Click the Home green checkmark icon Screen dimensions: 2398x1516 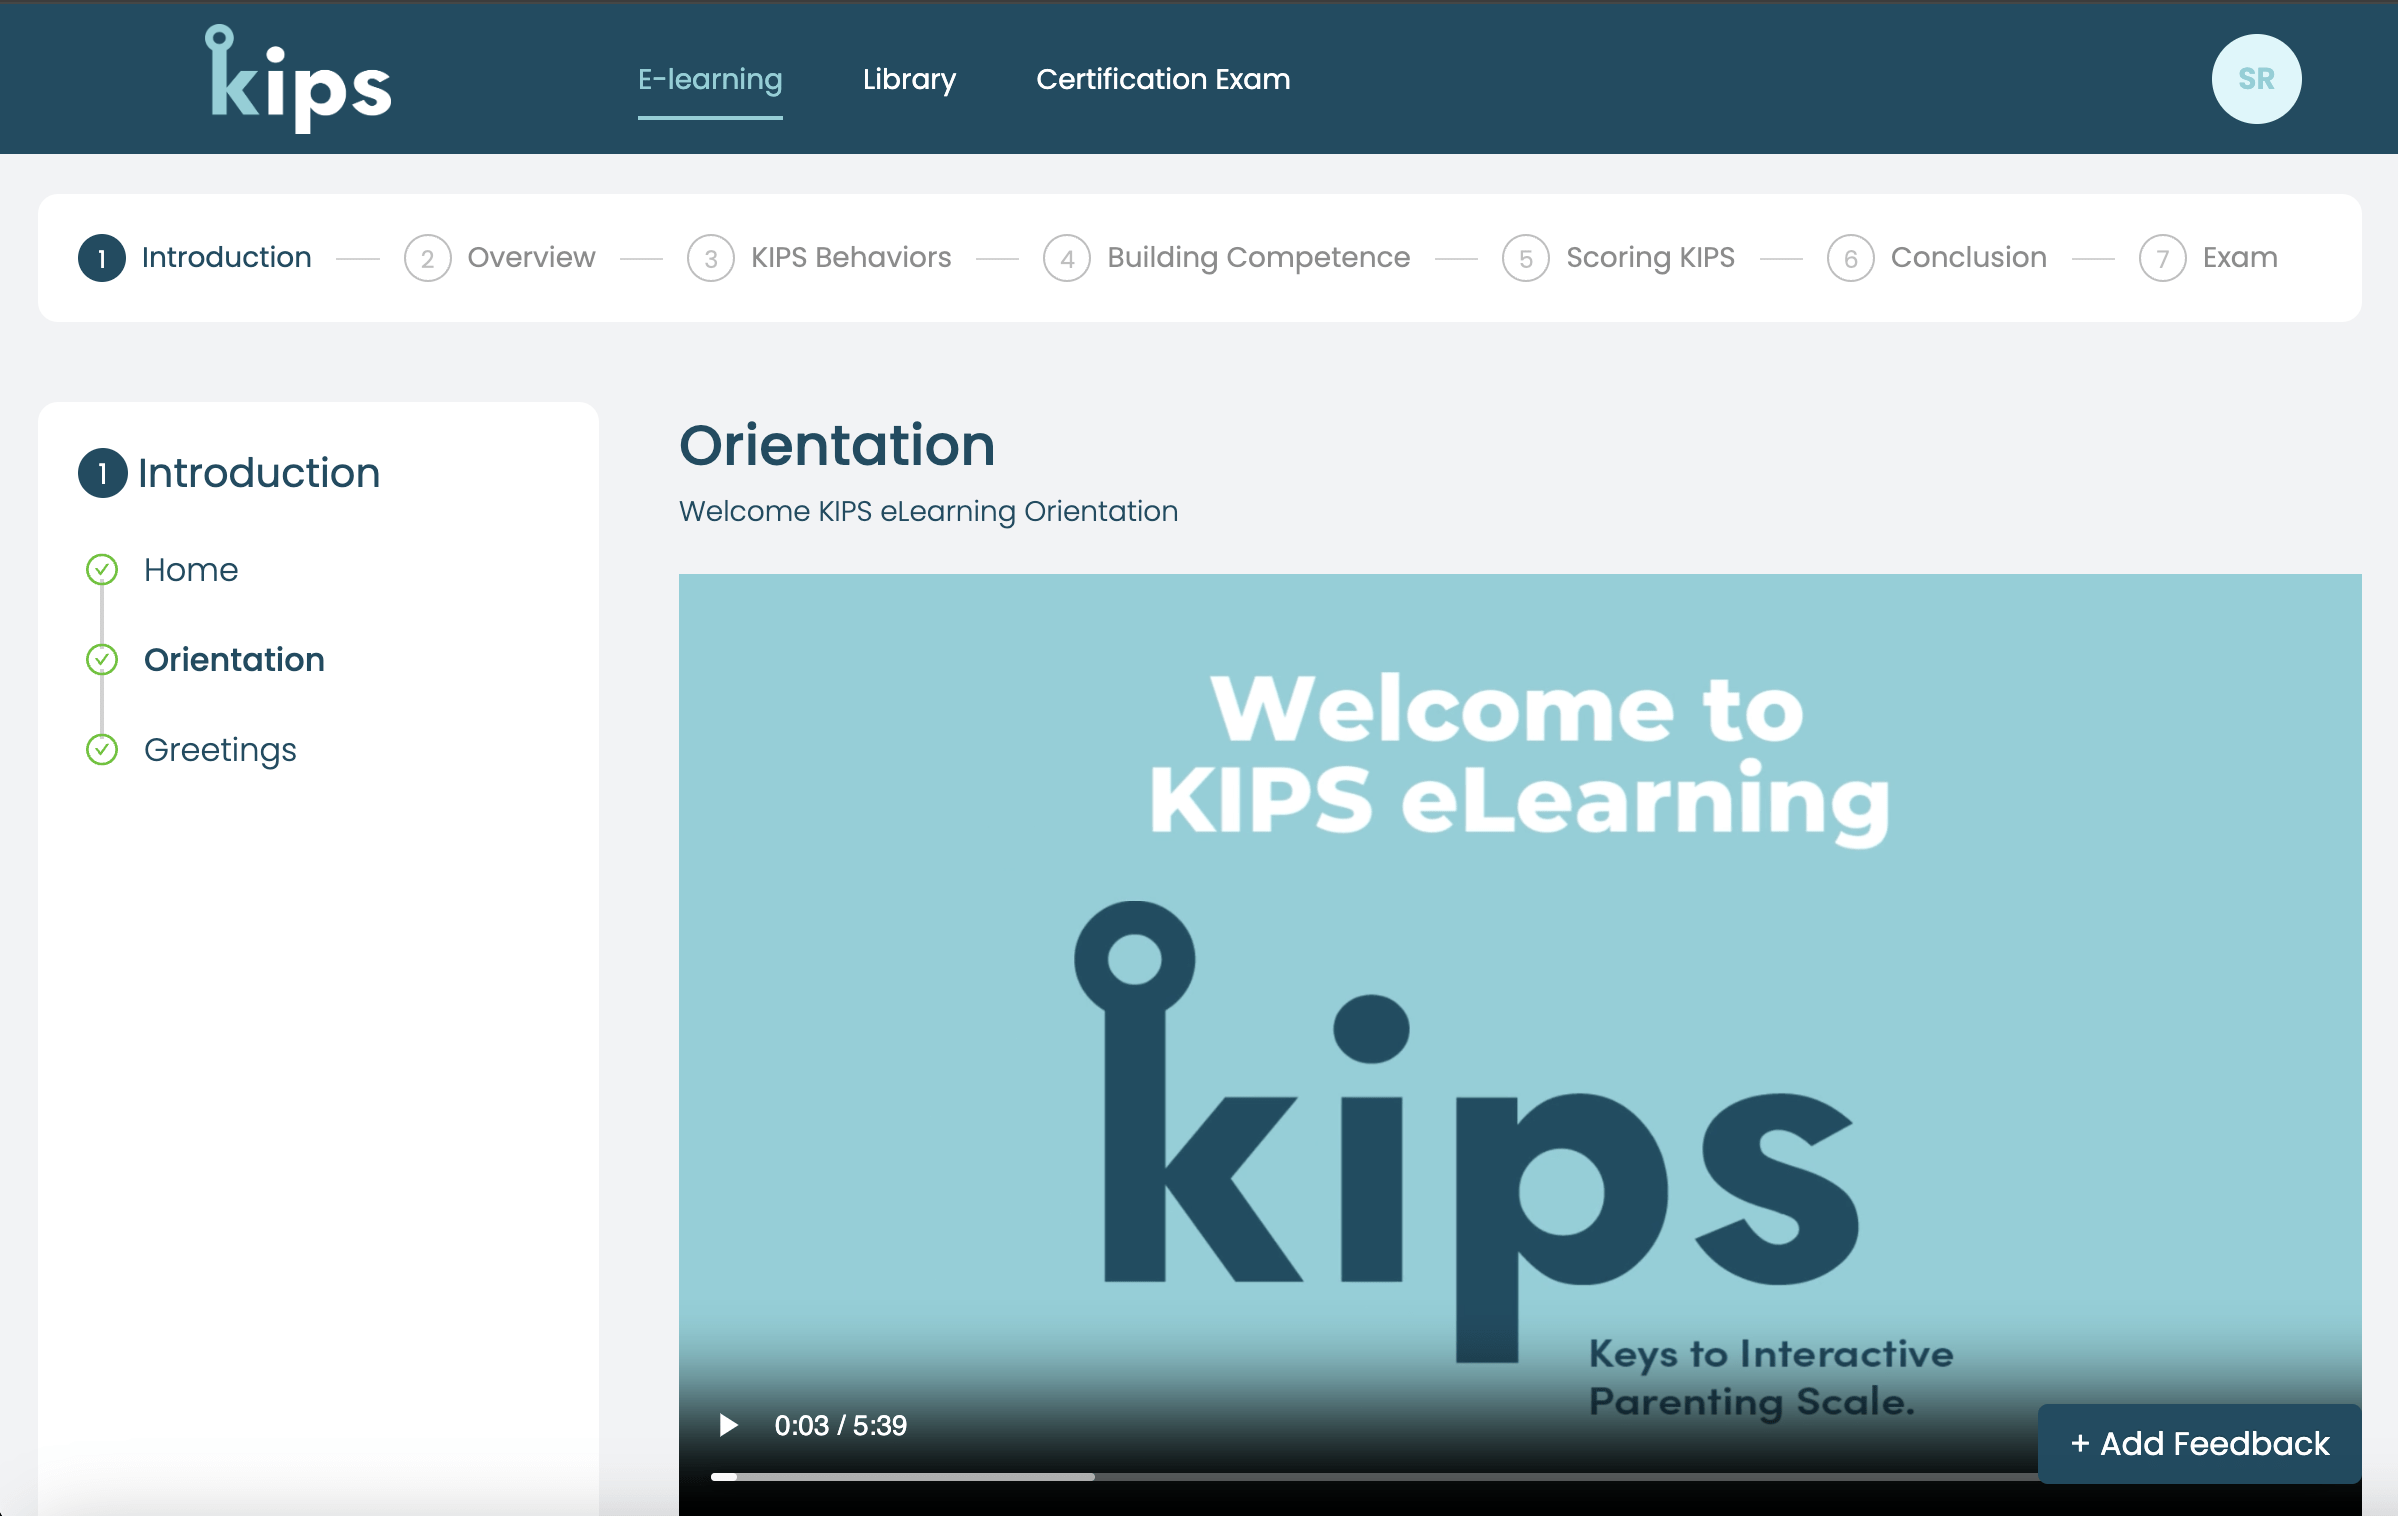pos(102,570)
